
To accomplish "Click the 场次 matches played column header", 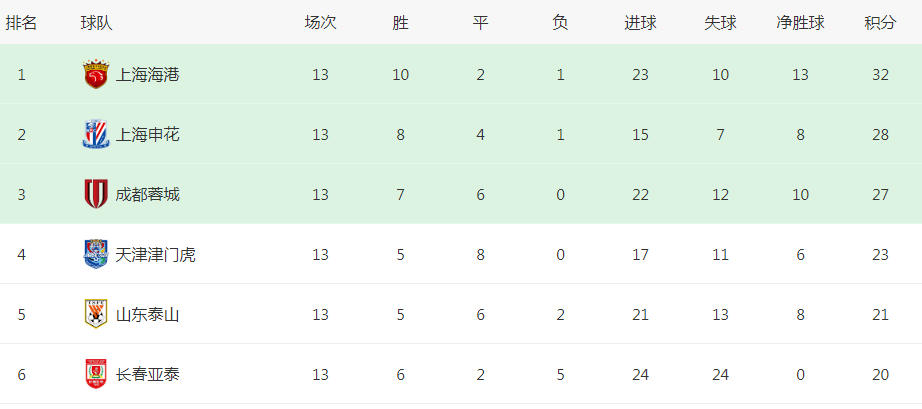I will point(320,23).
